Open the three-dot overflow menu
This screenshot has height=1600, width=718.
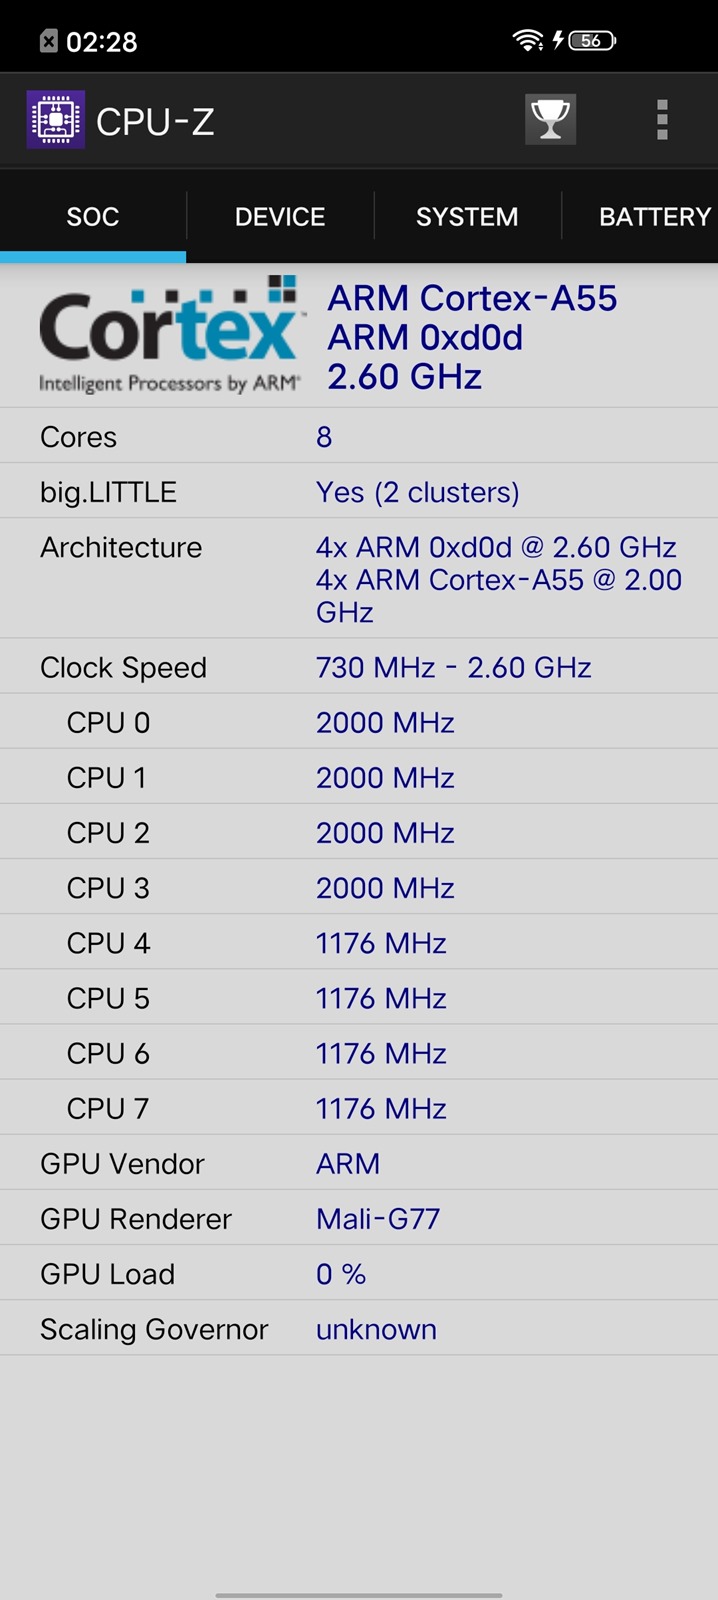click(661, 120)
